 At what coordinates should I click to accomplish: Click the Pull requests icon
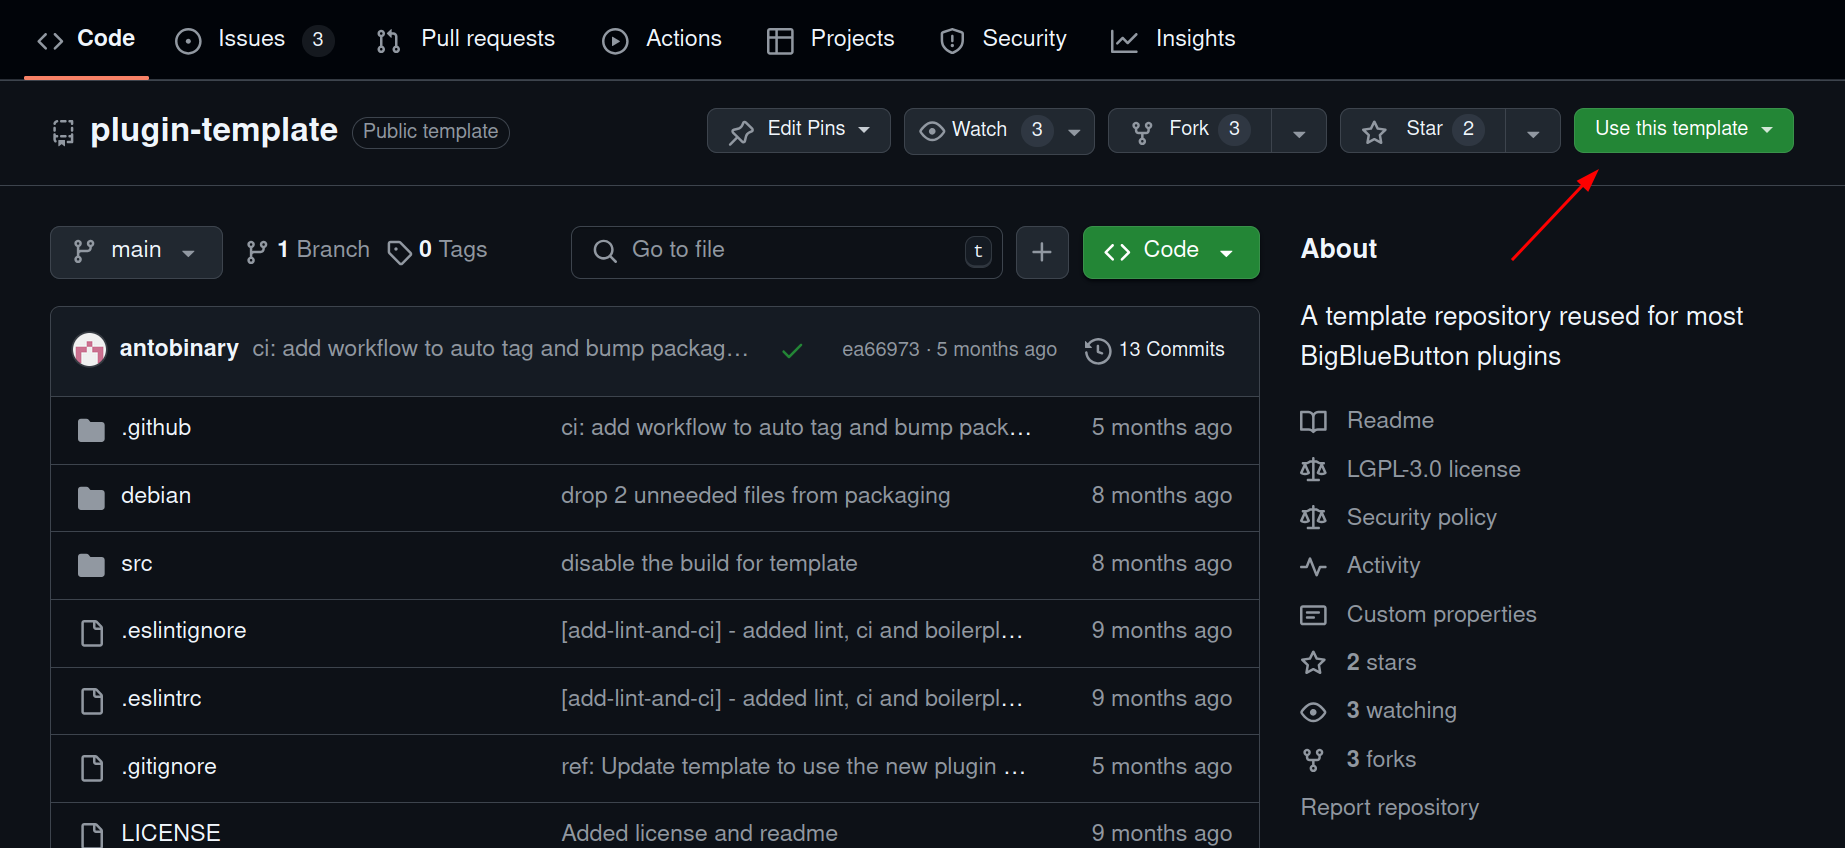pos(388,41)
